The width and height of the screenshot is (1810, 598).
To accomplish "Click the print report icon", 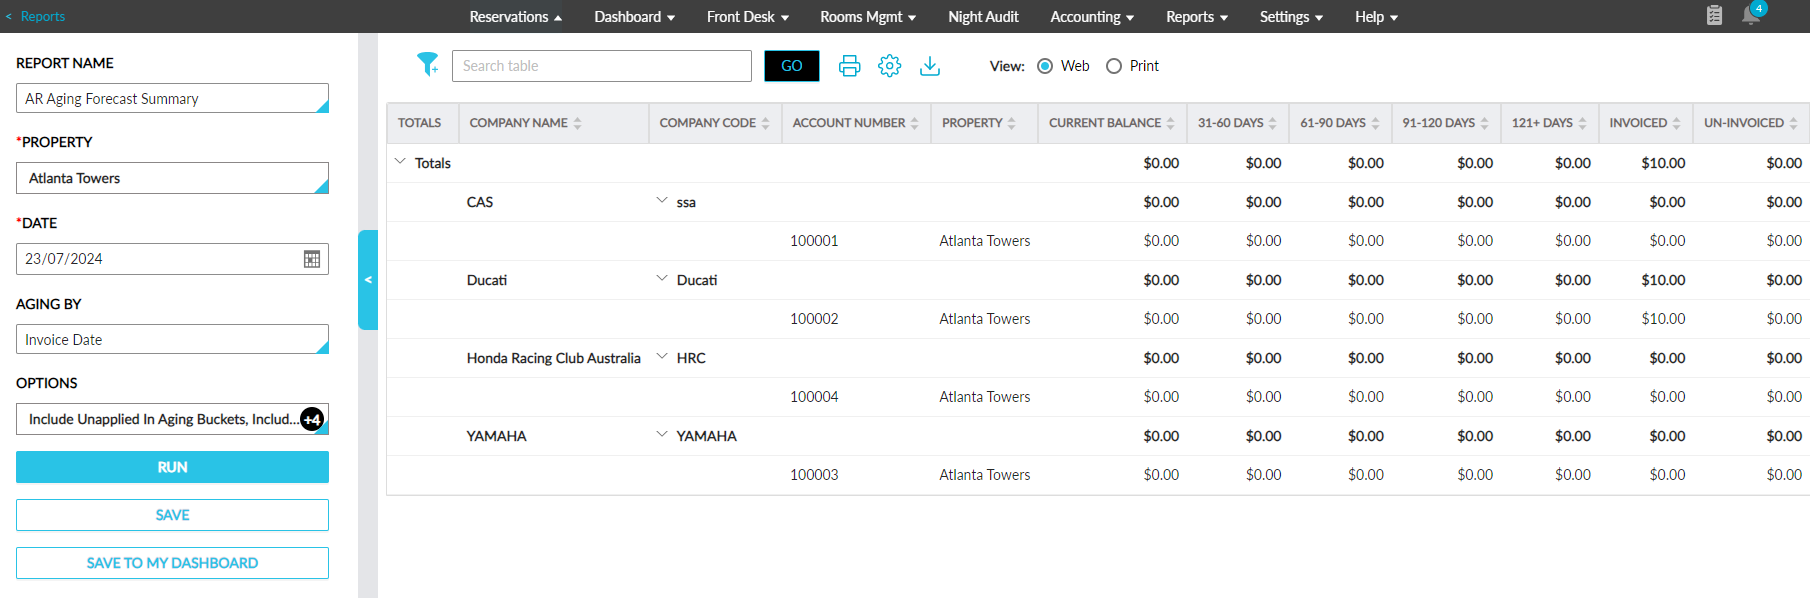I will pyautogui.click(x=850, y=66).
